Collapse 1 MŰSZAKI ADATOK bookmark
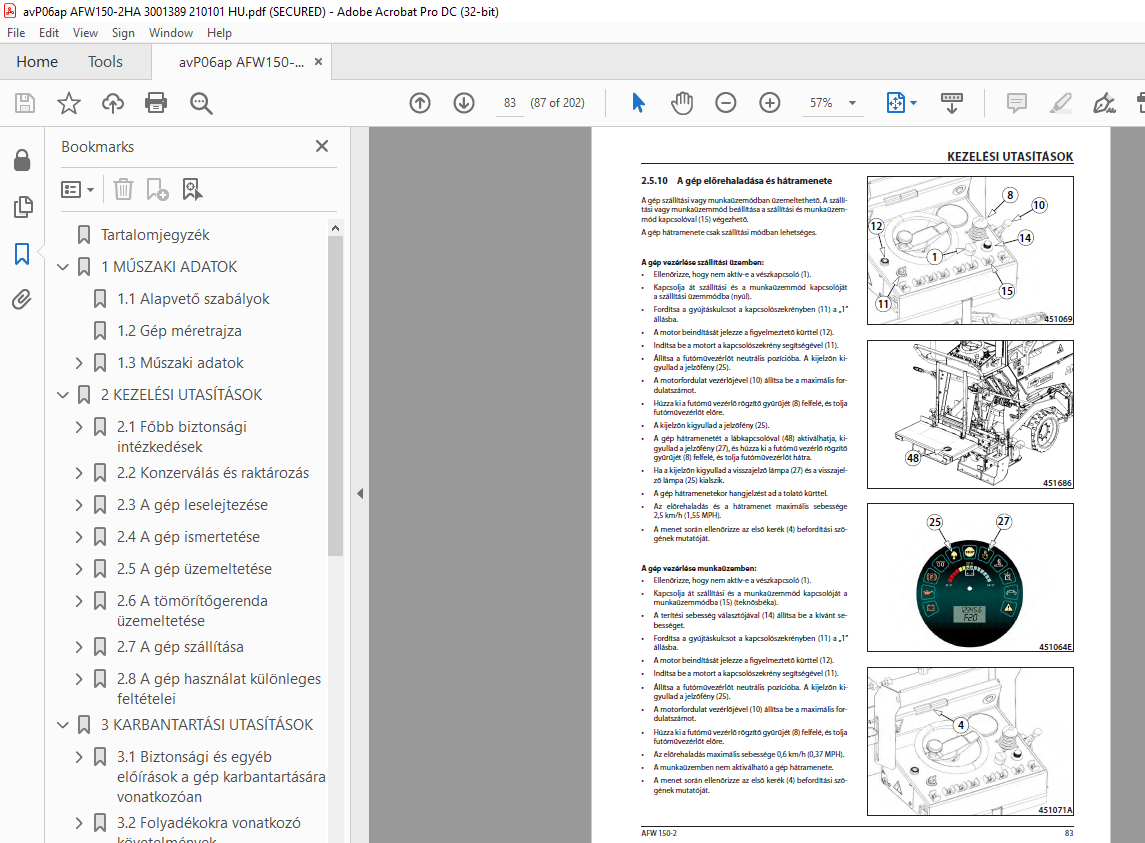 (63, 267)
